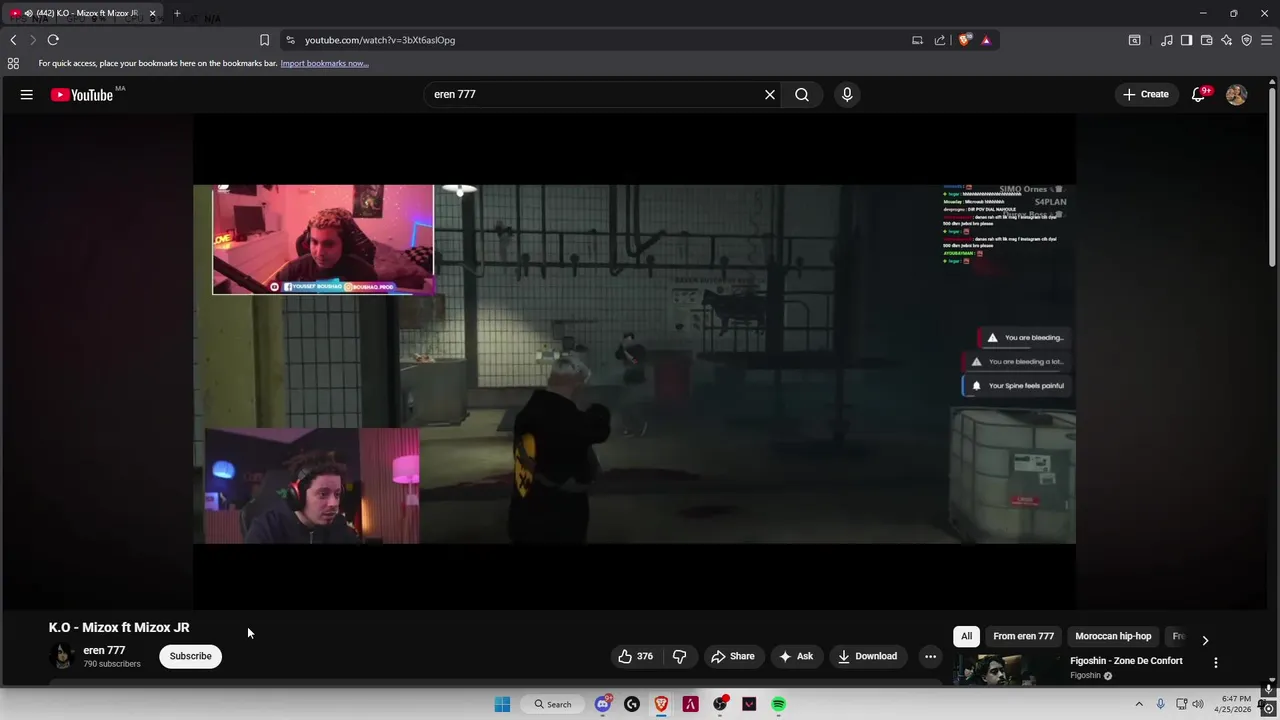Subscribe to eren 777
This screenshot has height=720, width=1280.
pos(190,656)
